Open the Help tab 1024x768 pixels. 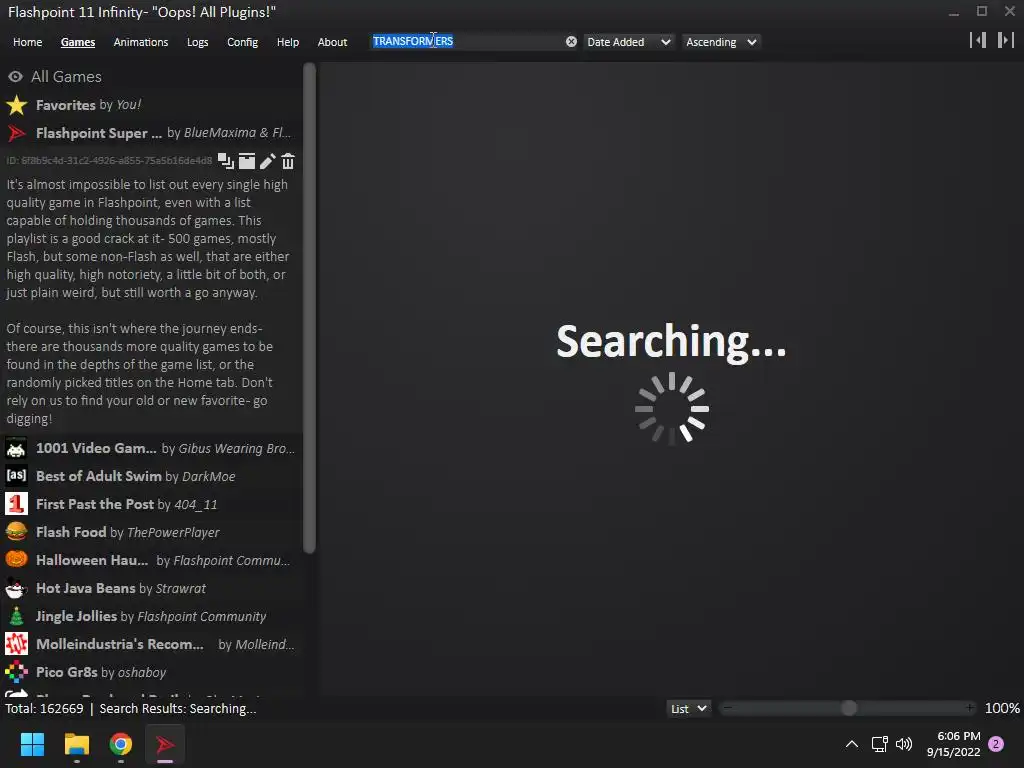click(288, 42)
